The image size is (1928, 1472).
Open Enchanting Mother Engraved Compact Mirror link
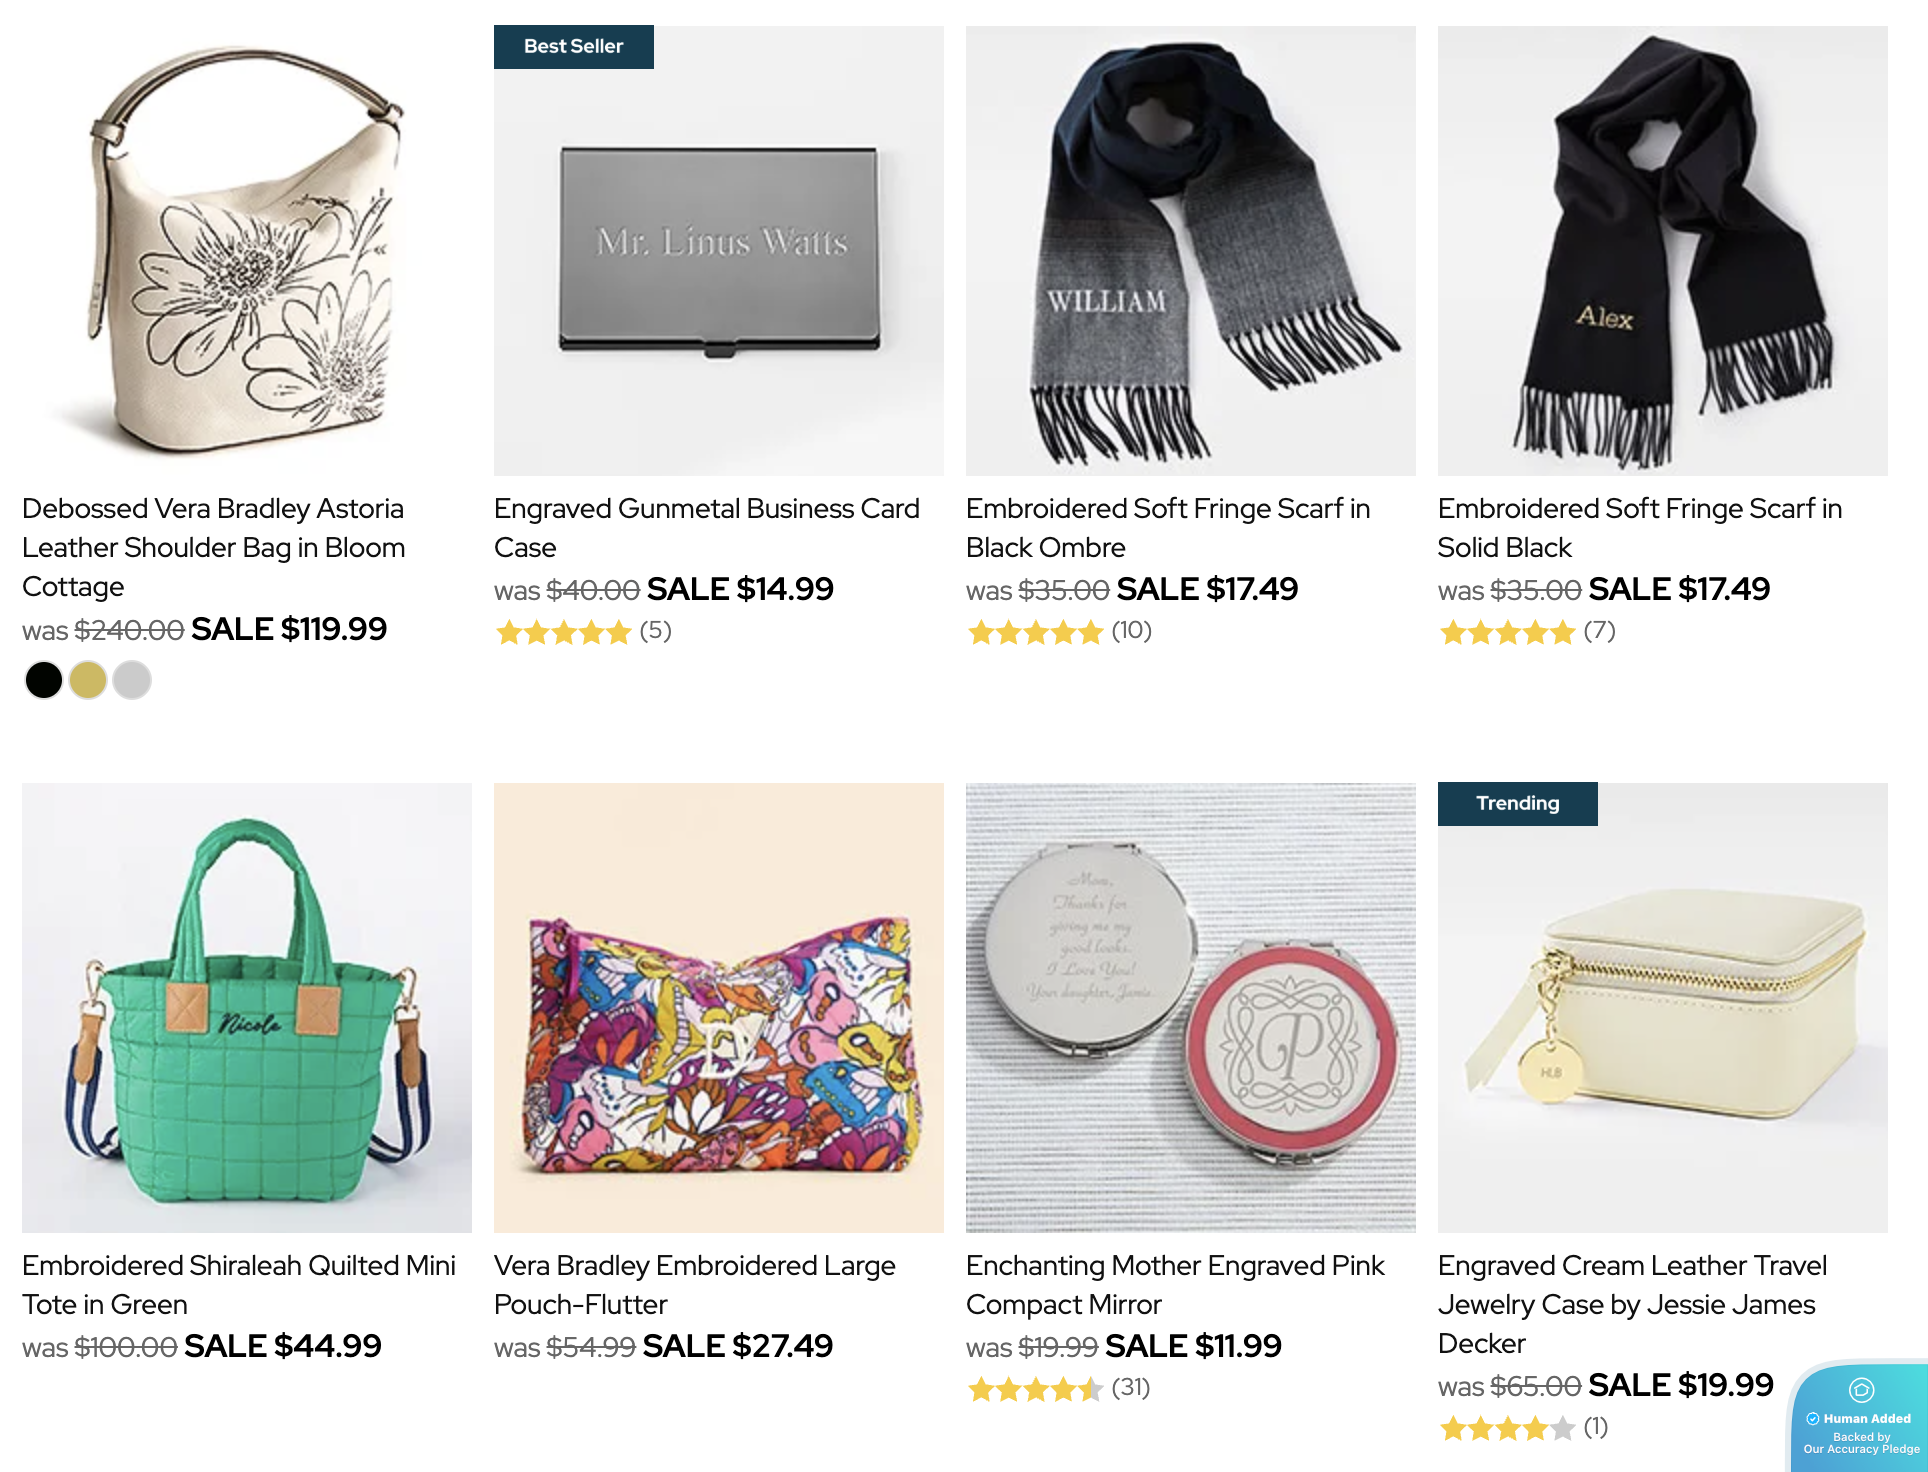[1174, 1284]
